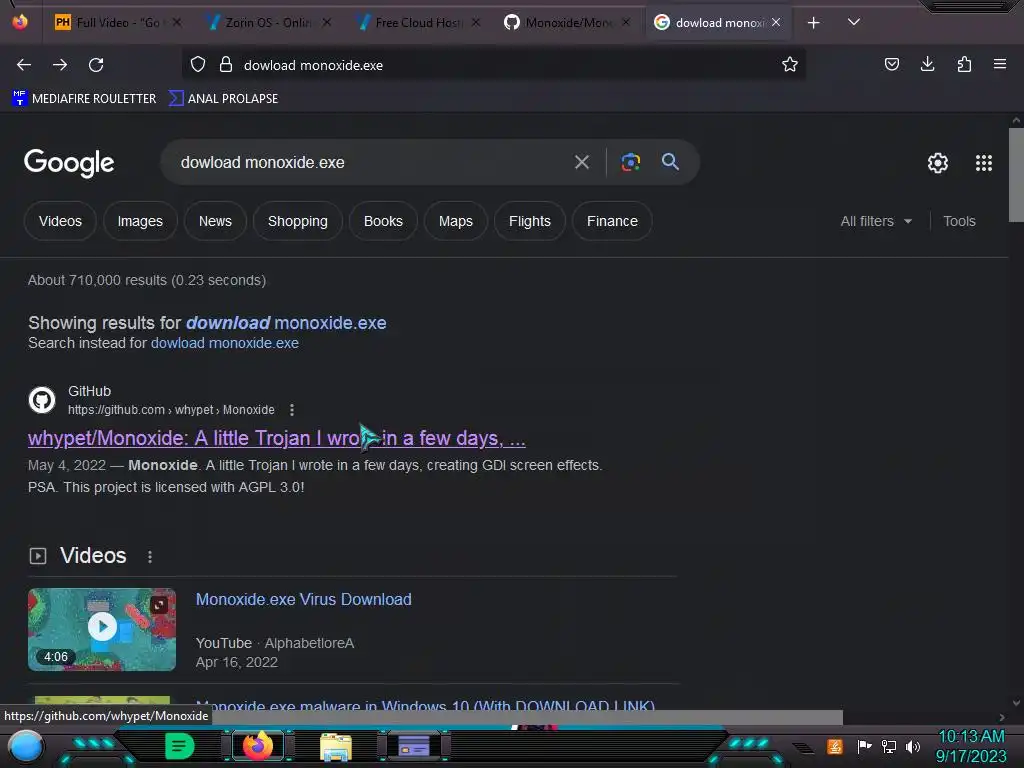Open the Action Center flag icon
1024x768 pixels.
tap(864, 746)
